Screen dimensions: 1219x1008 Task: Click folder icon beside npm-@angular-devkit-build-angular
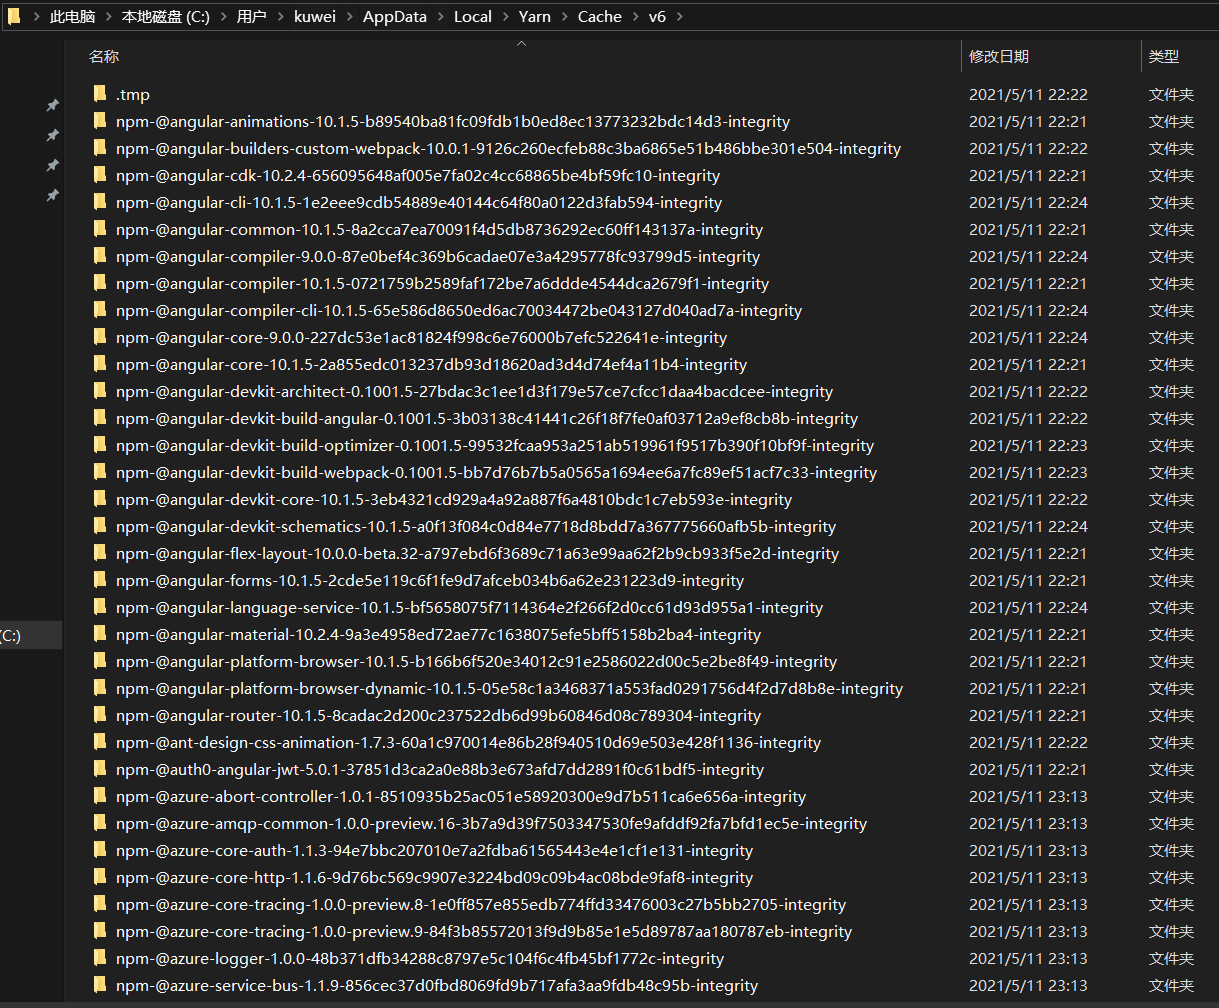tap(99, 418)
